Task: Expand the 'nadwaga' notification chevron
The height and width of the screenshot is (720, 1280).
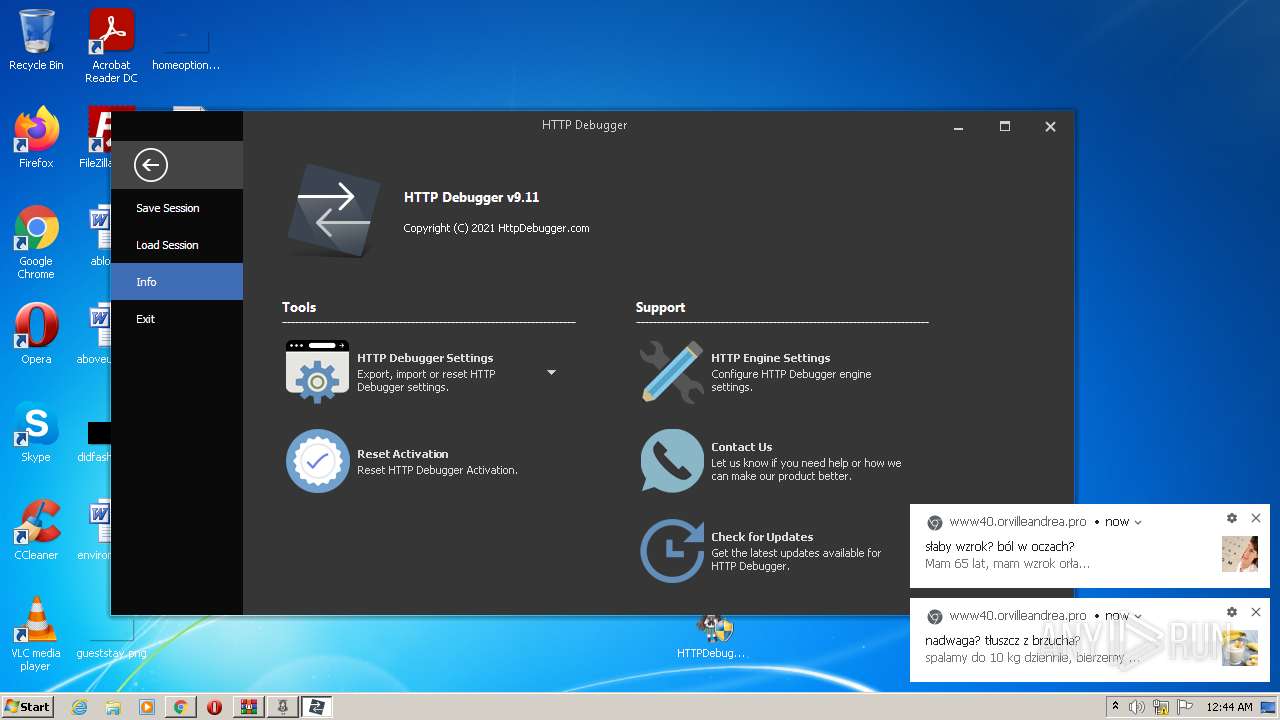Action: click(x=1138, y=616)
